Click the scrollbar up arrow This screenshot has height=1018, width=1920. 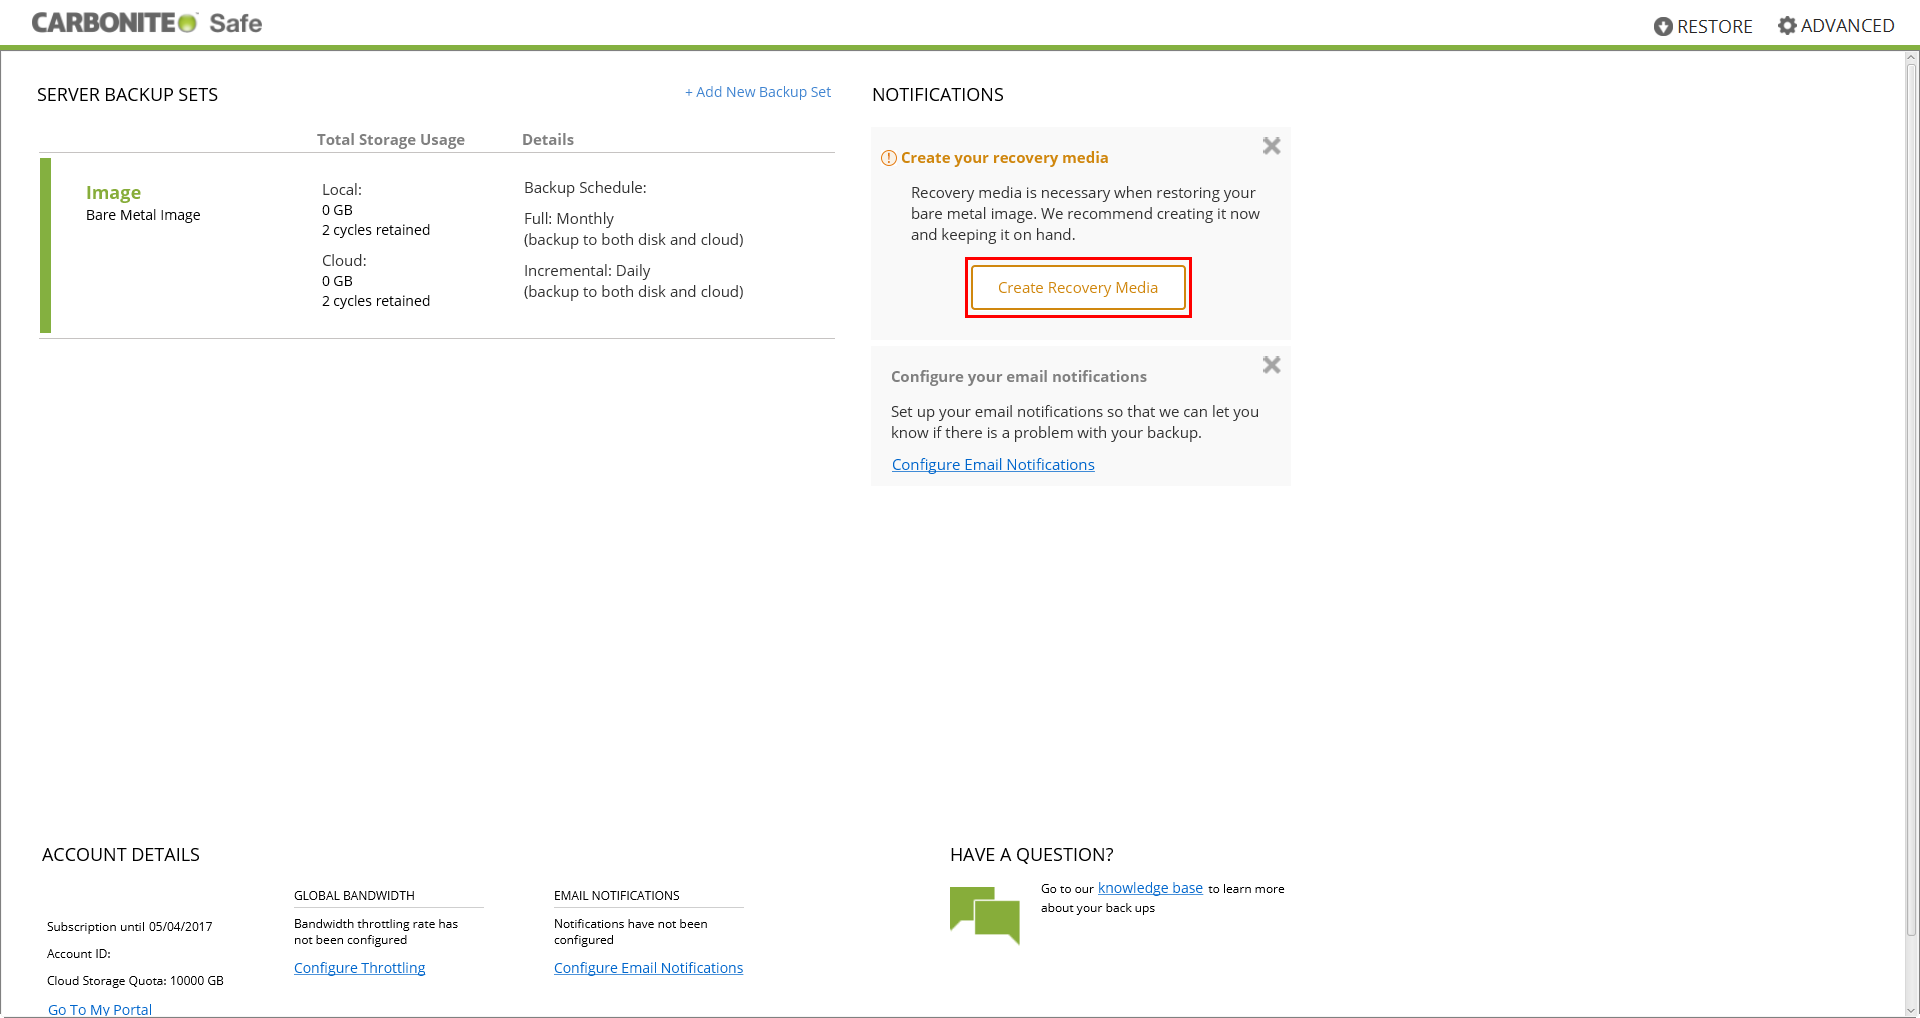pos(1911,58)
